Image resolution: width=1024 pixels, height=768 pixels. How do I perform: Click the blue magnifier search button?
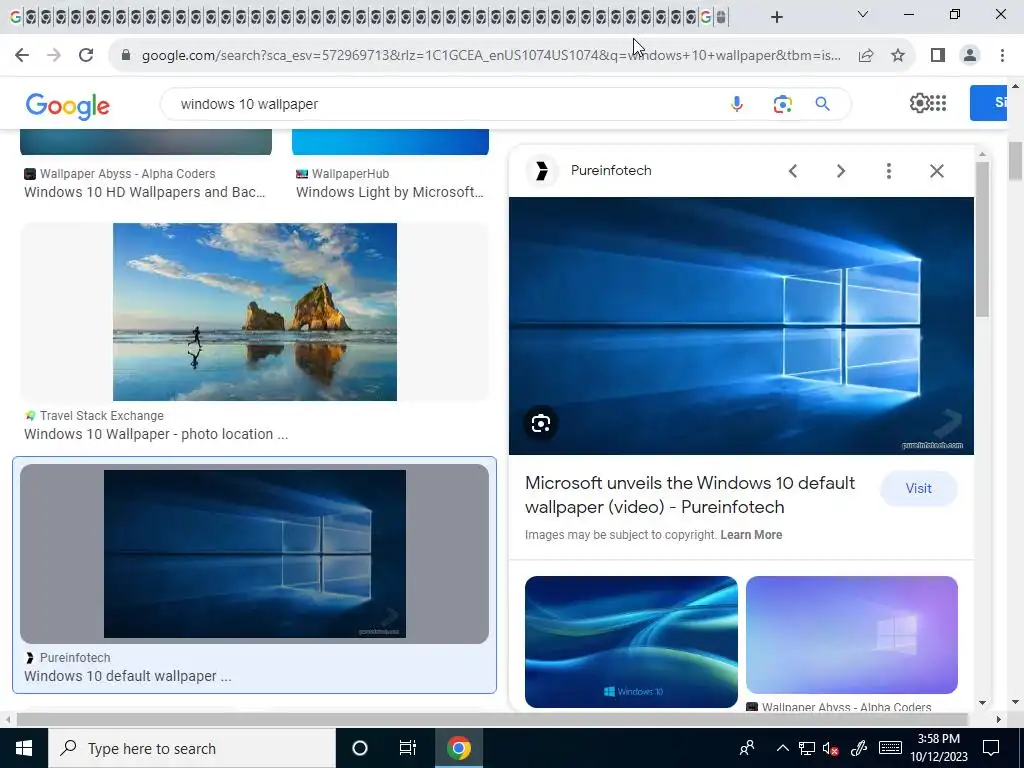tap(823, 104)
